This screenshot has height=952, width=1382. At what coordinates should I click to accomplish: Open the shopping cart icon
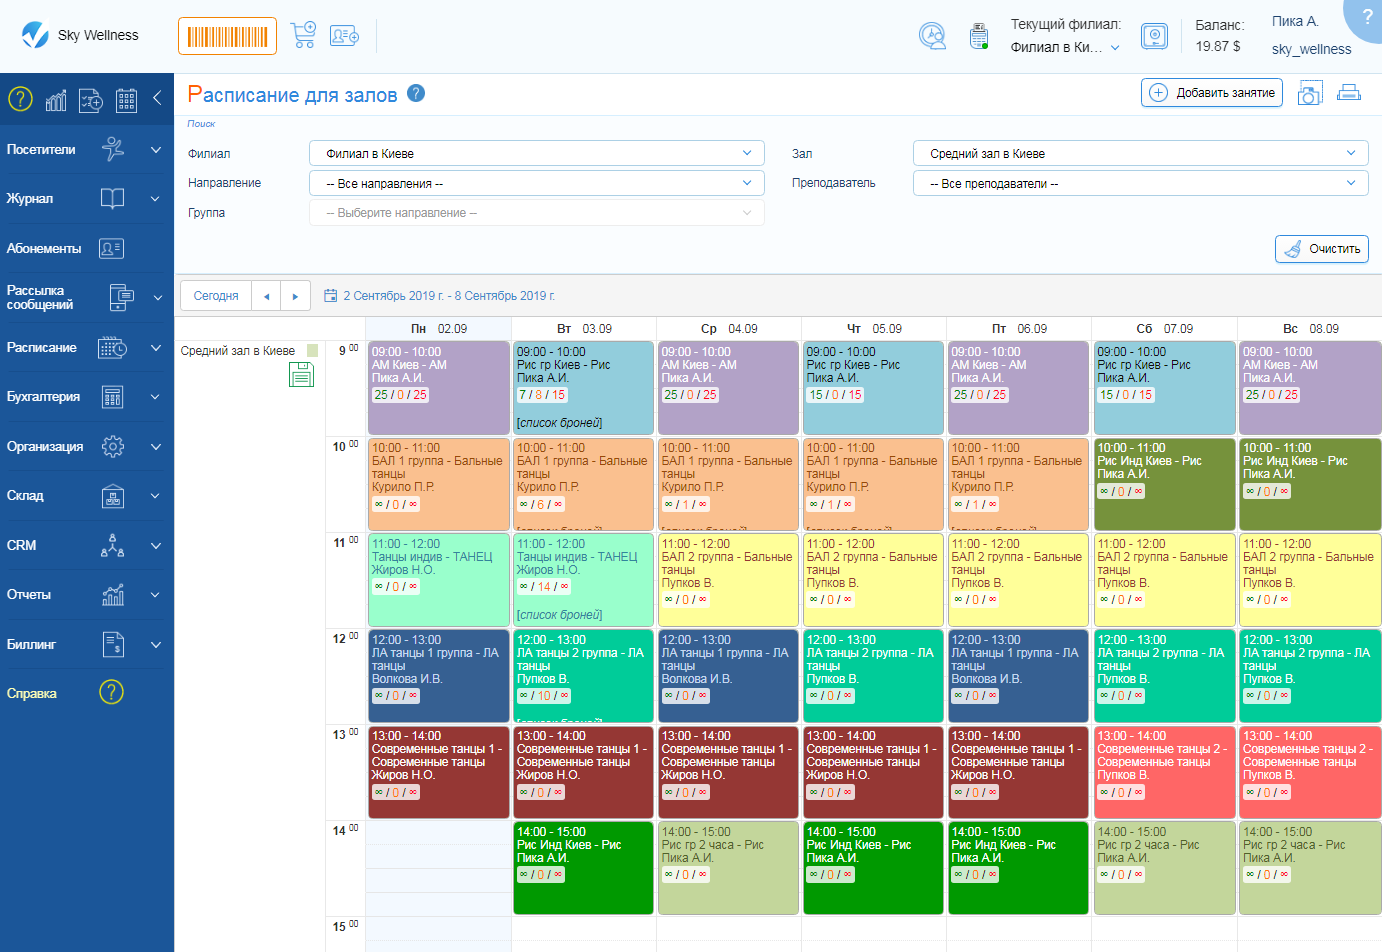coord(303,35)
